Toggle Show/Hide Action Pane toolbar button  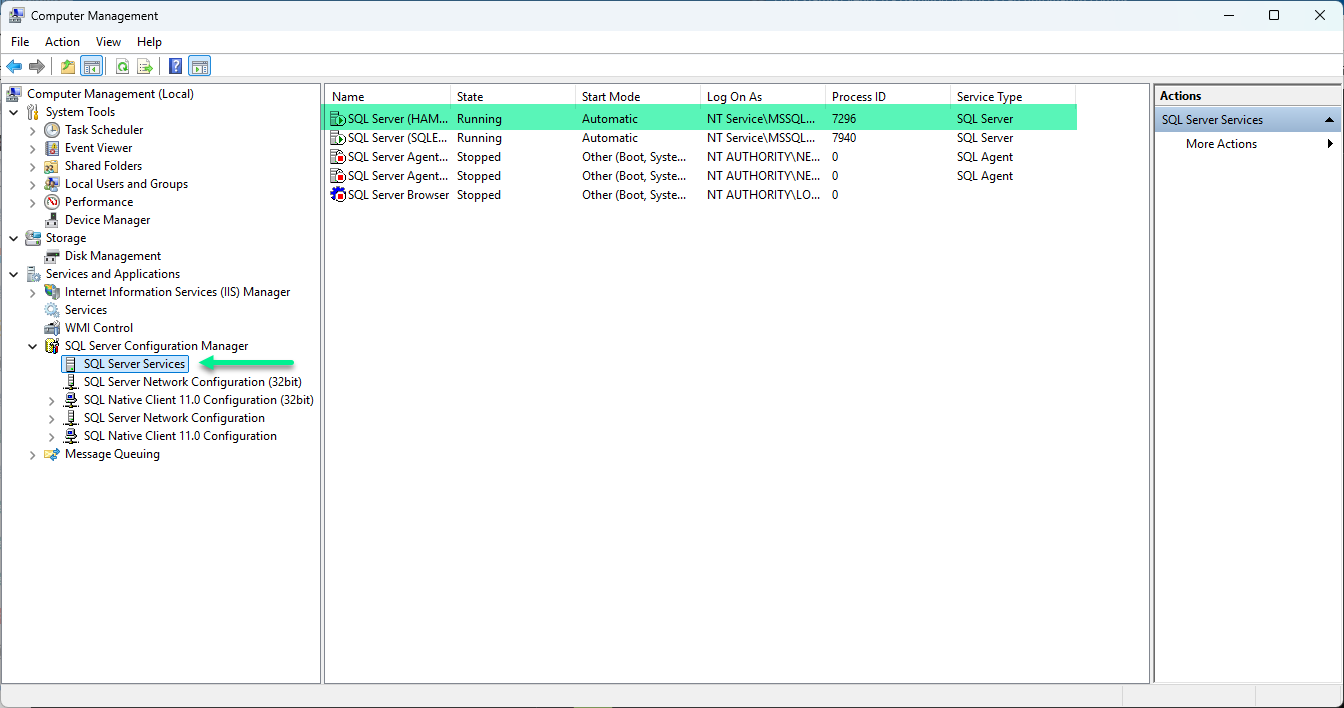(199, 67)
